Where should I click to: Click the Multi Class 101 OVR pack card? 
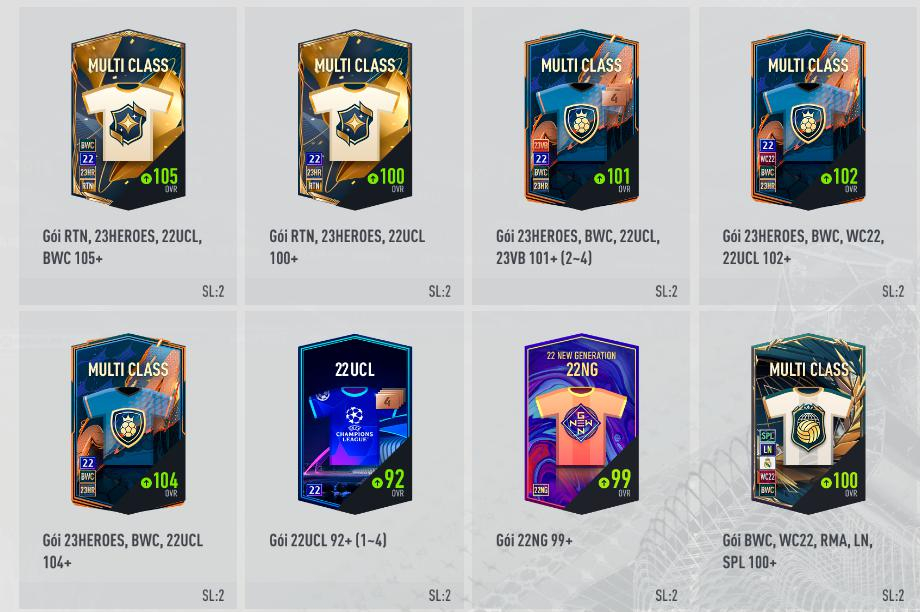point(581,120)
